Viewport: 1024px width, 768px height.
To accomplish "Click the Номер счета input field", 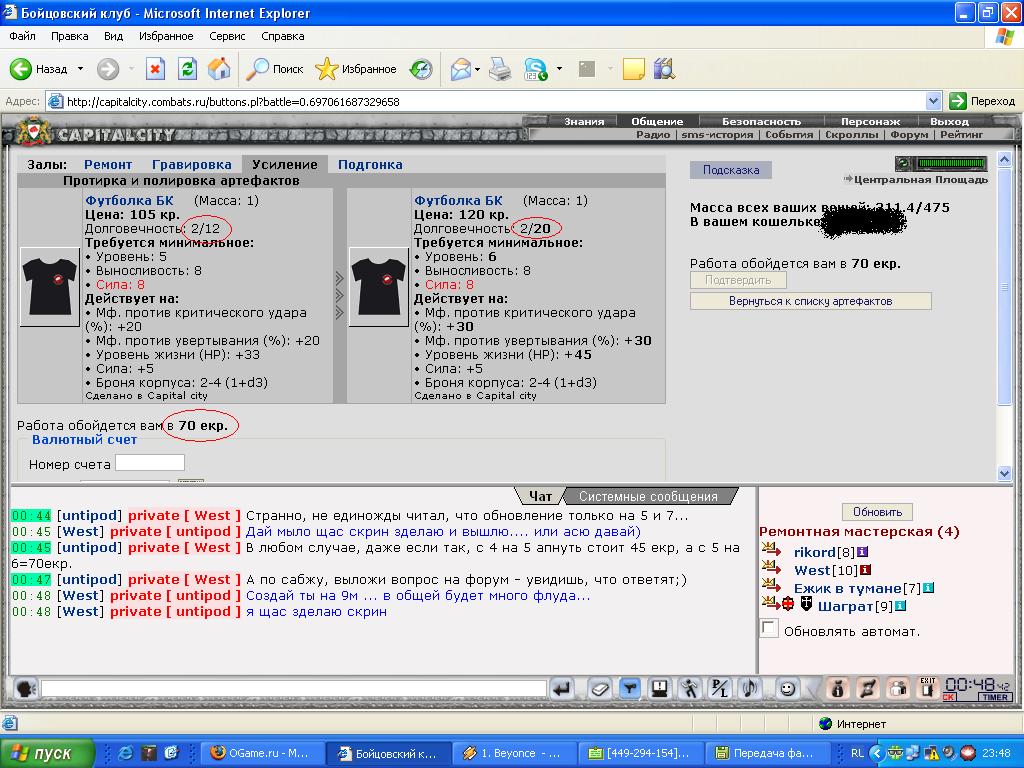I will tap(150, 463).
